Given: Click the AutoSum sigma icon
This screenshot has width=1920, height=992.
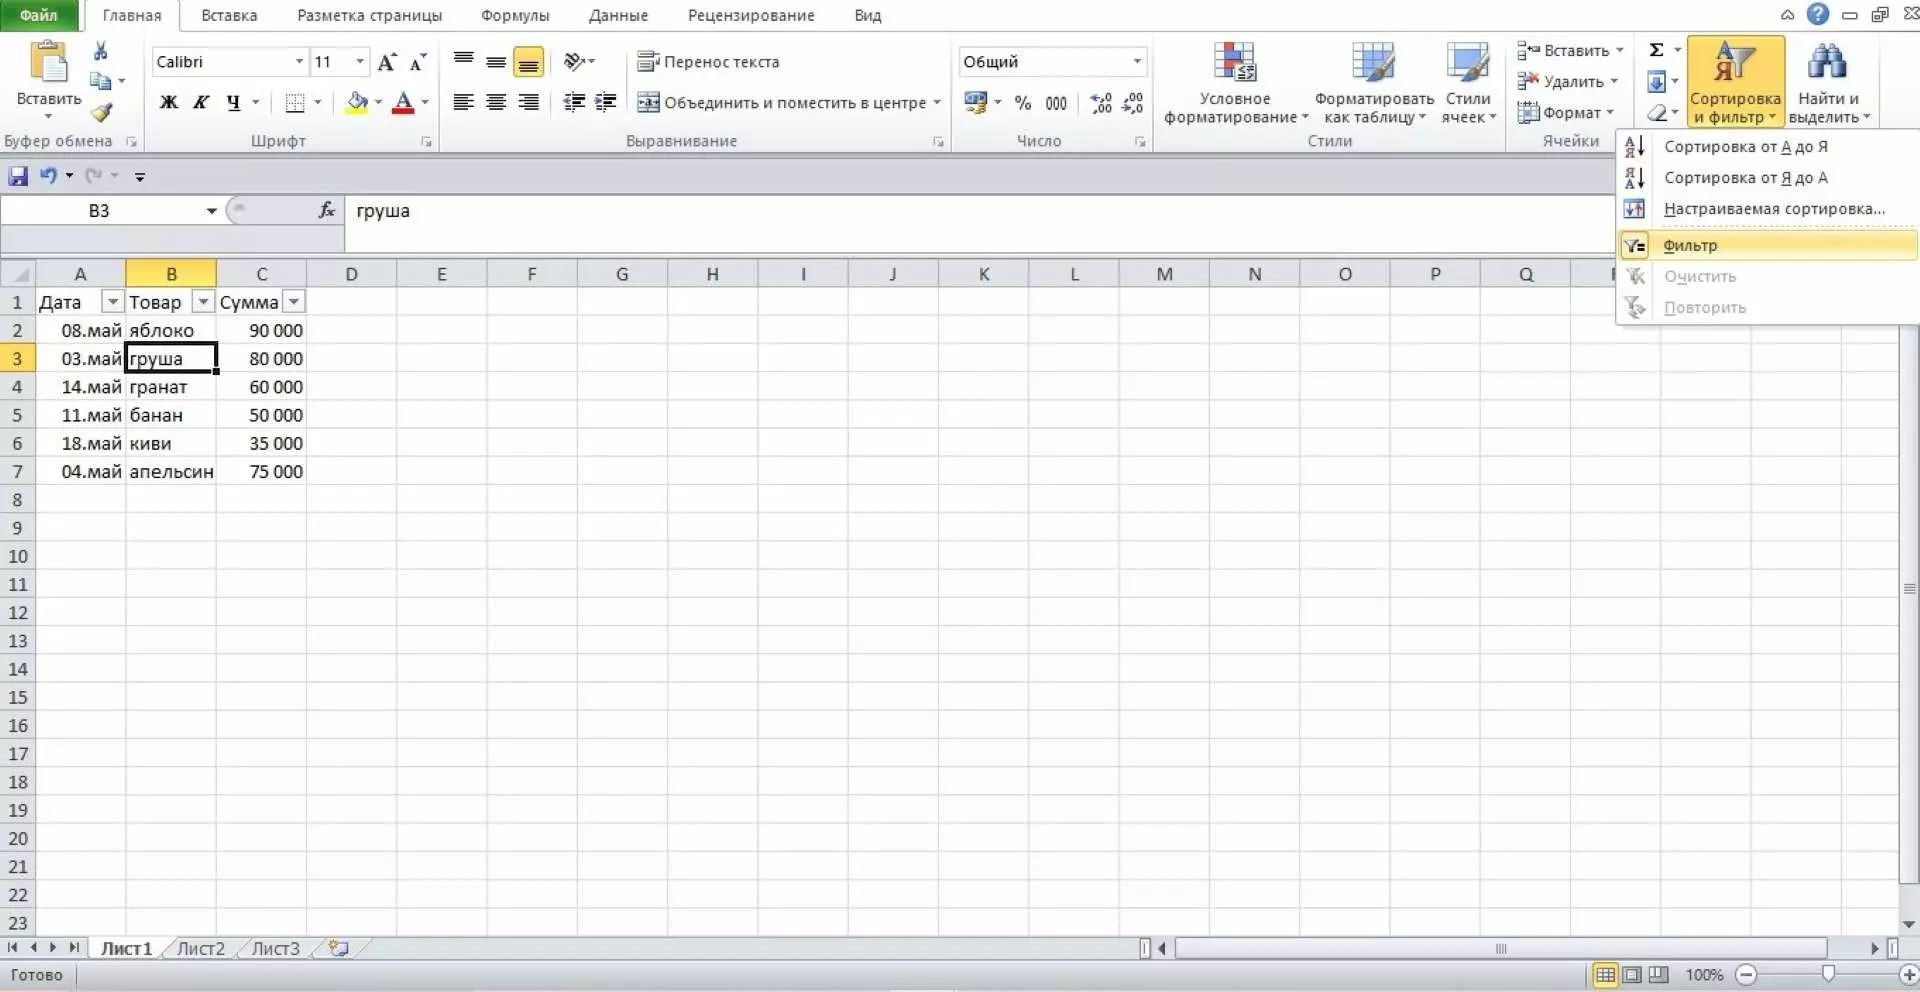Looking at the screenshot, I should (x=1656, y=50).
